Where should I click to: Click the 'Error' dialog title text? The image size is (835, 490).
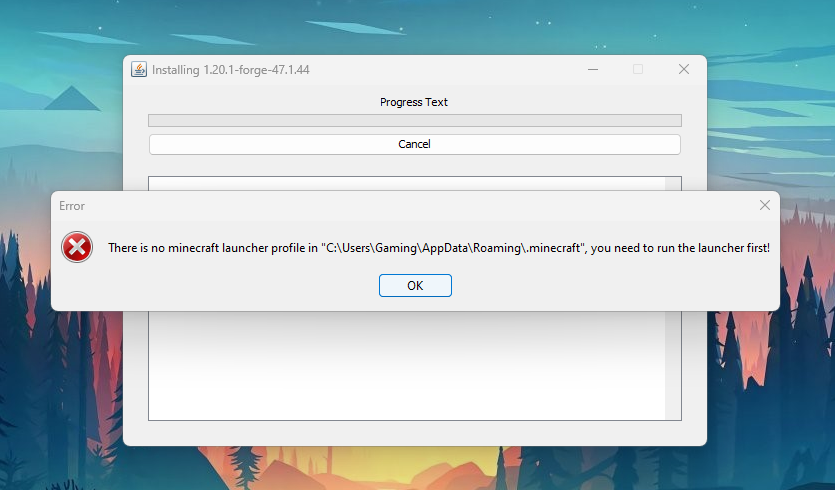click(x=72, y=206)
